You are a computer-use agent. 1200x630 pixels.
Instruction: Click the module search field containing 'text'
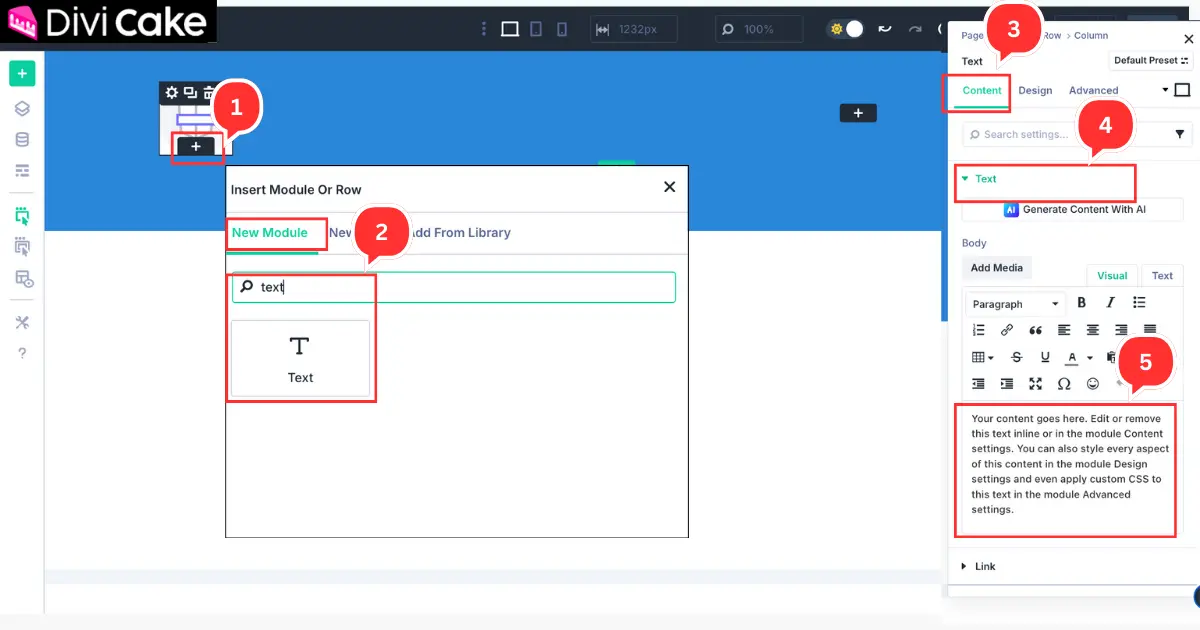click(454, 287)
